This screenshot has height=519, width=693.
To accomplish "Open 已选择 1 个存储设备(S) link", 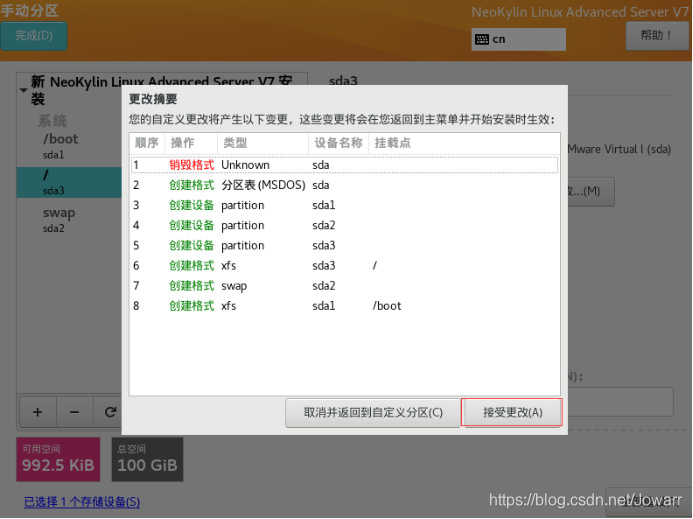I will [x=82, y=502].
